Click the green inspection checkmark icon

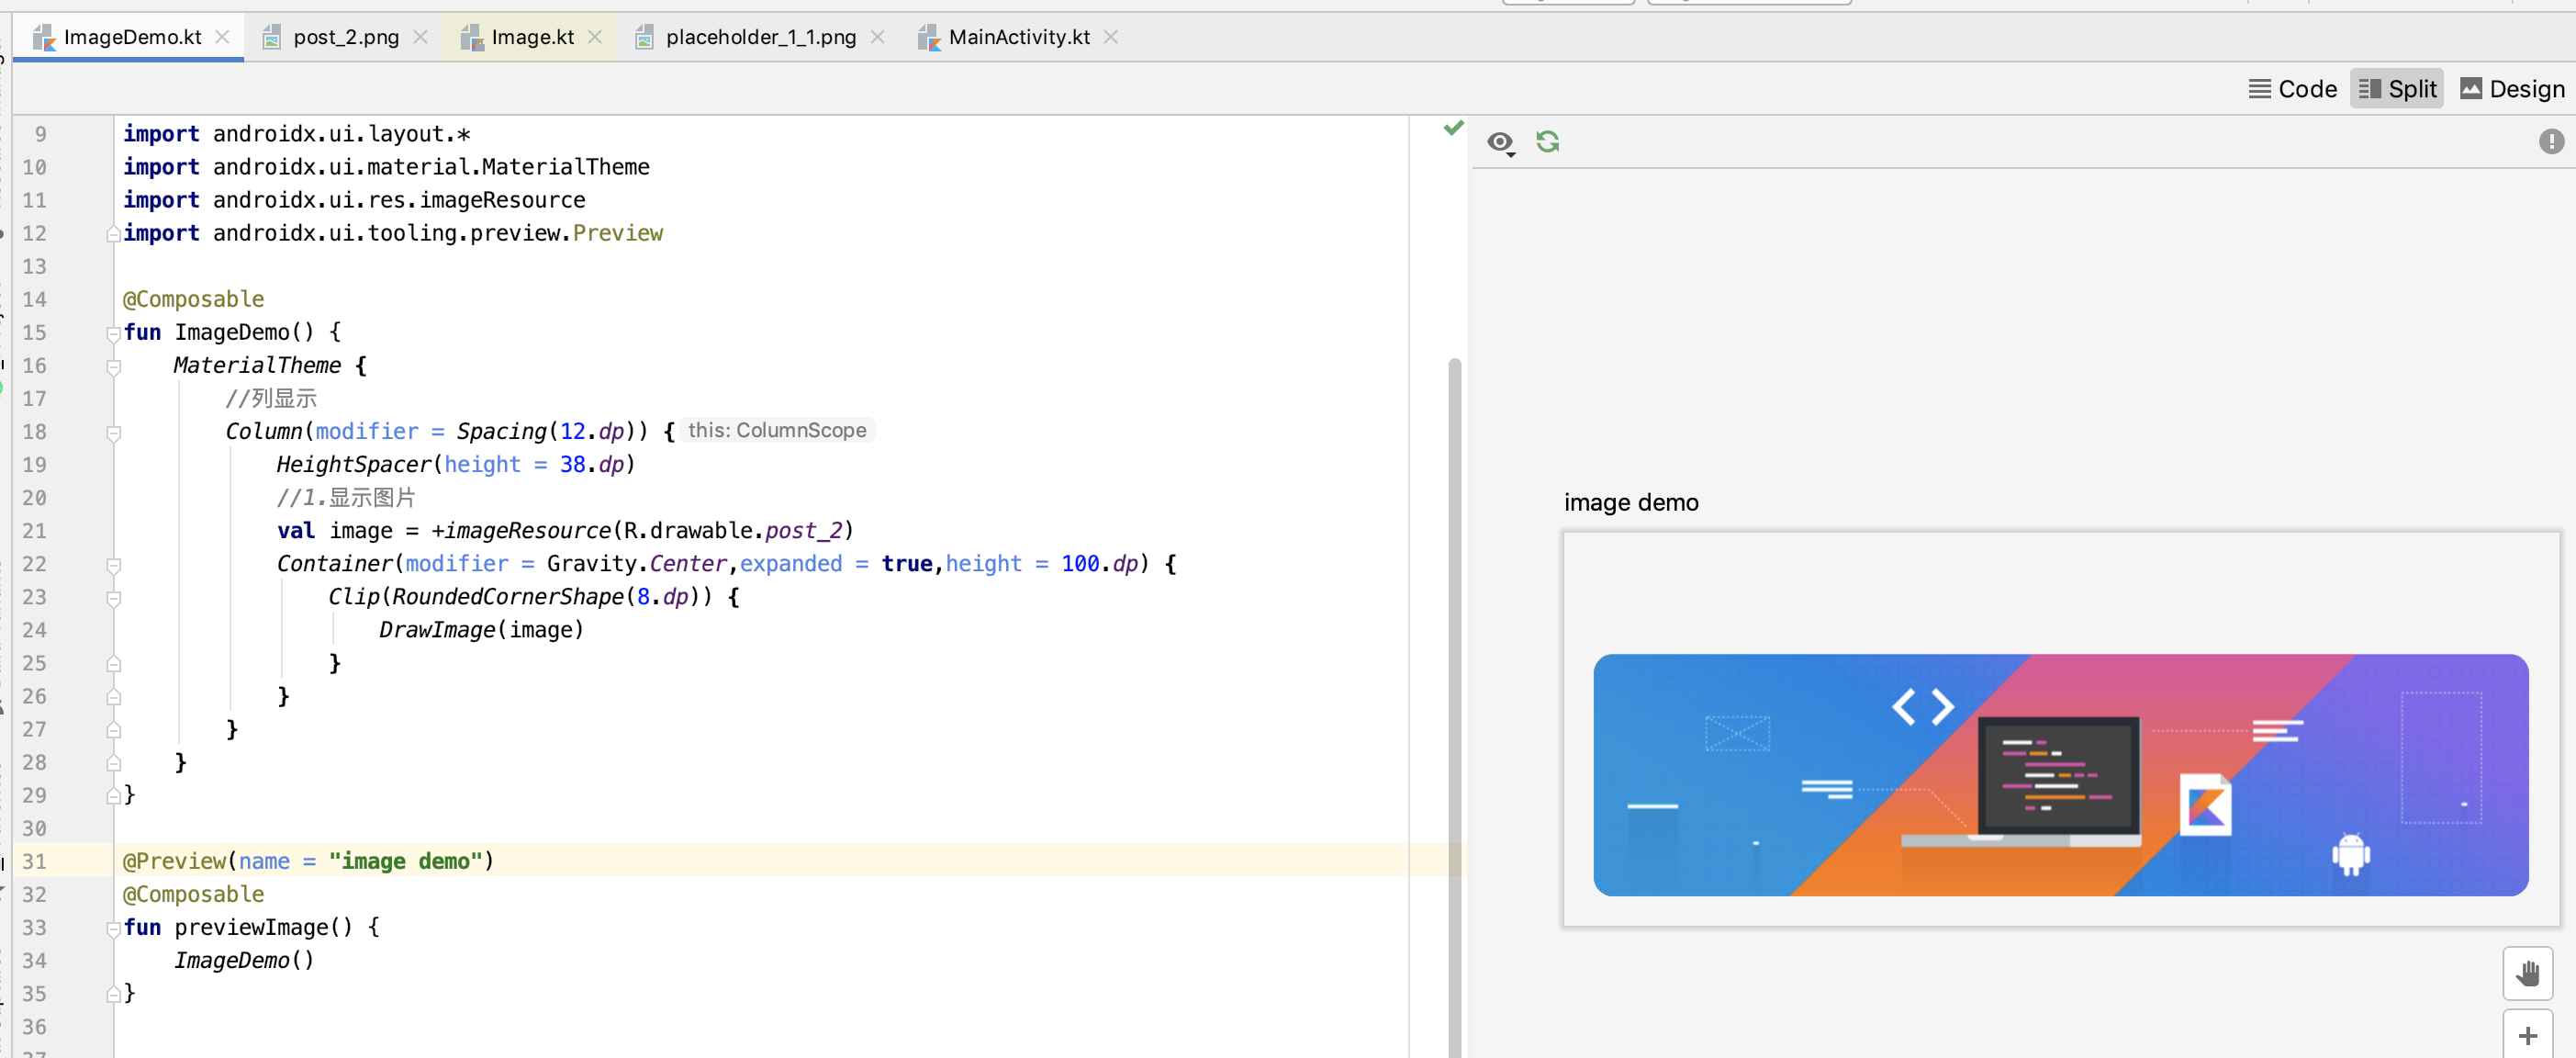coord(1453,128)
